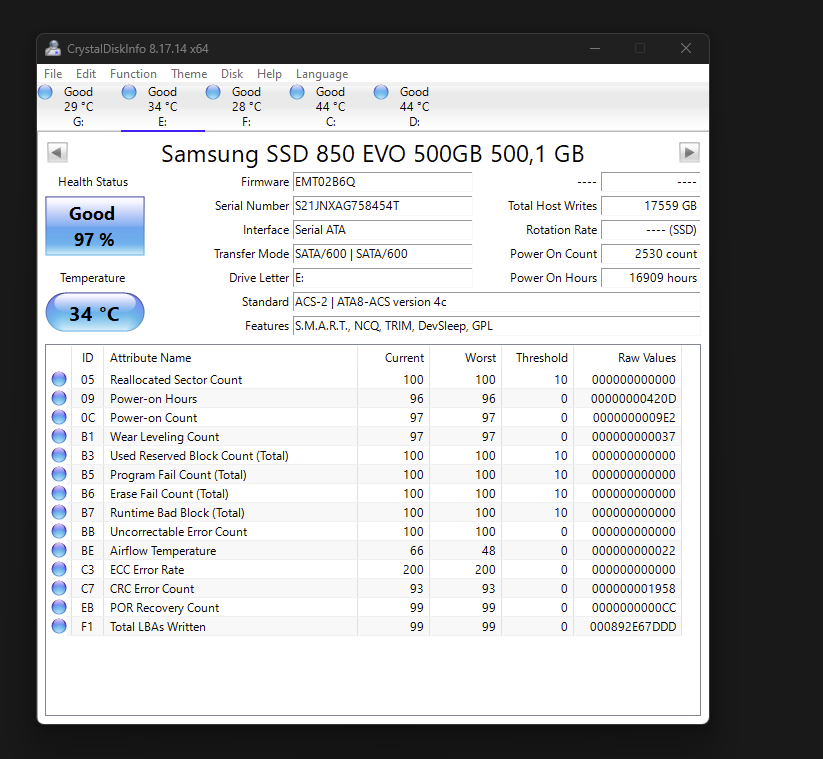Click the status orb for Power-on Count row
This screenshot has width=823, height=759.
[59, 417]
